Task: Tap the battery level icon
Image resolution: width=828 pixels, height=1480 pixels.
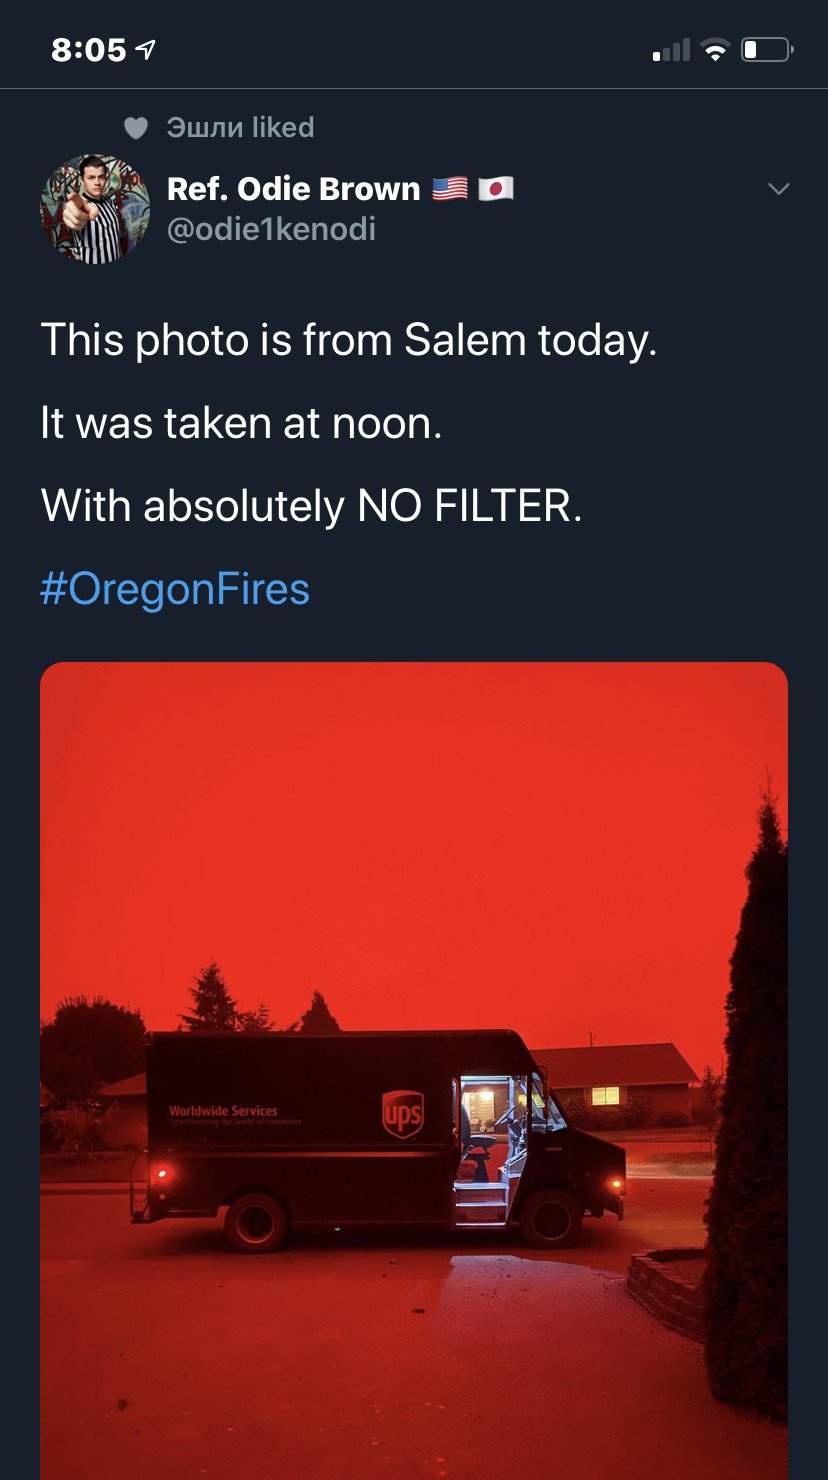Action: point(766,49)
